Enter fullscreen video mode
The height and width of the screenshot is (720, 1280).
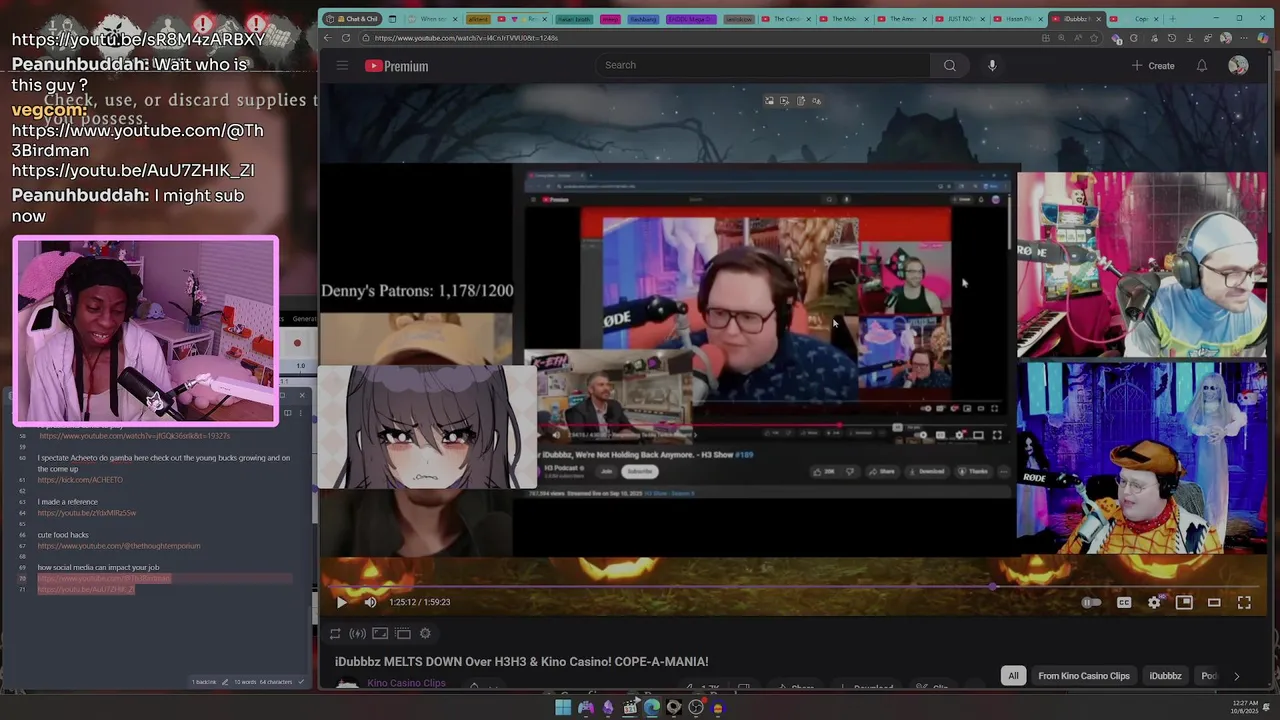coord(1244,602)
